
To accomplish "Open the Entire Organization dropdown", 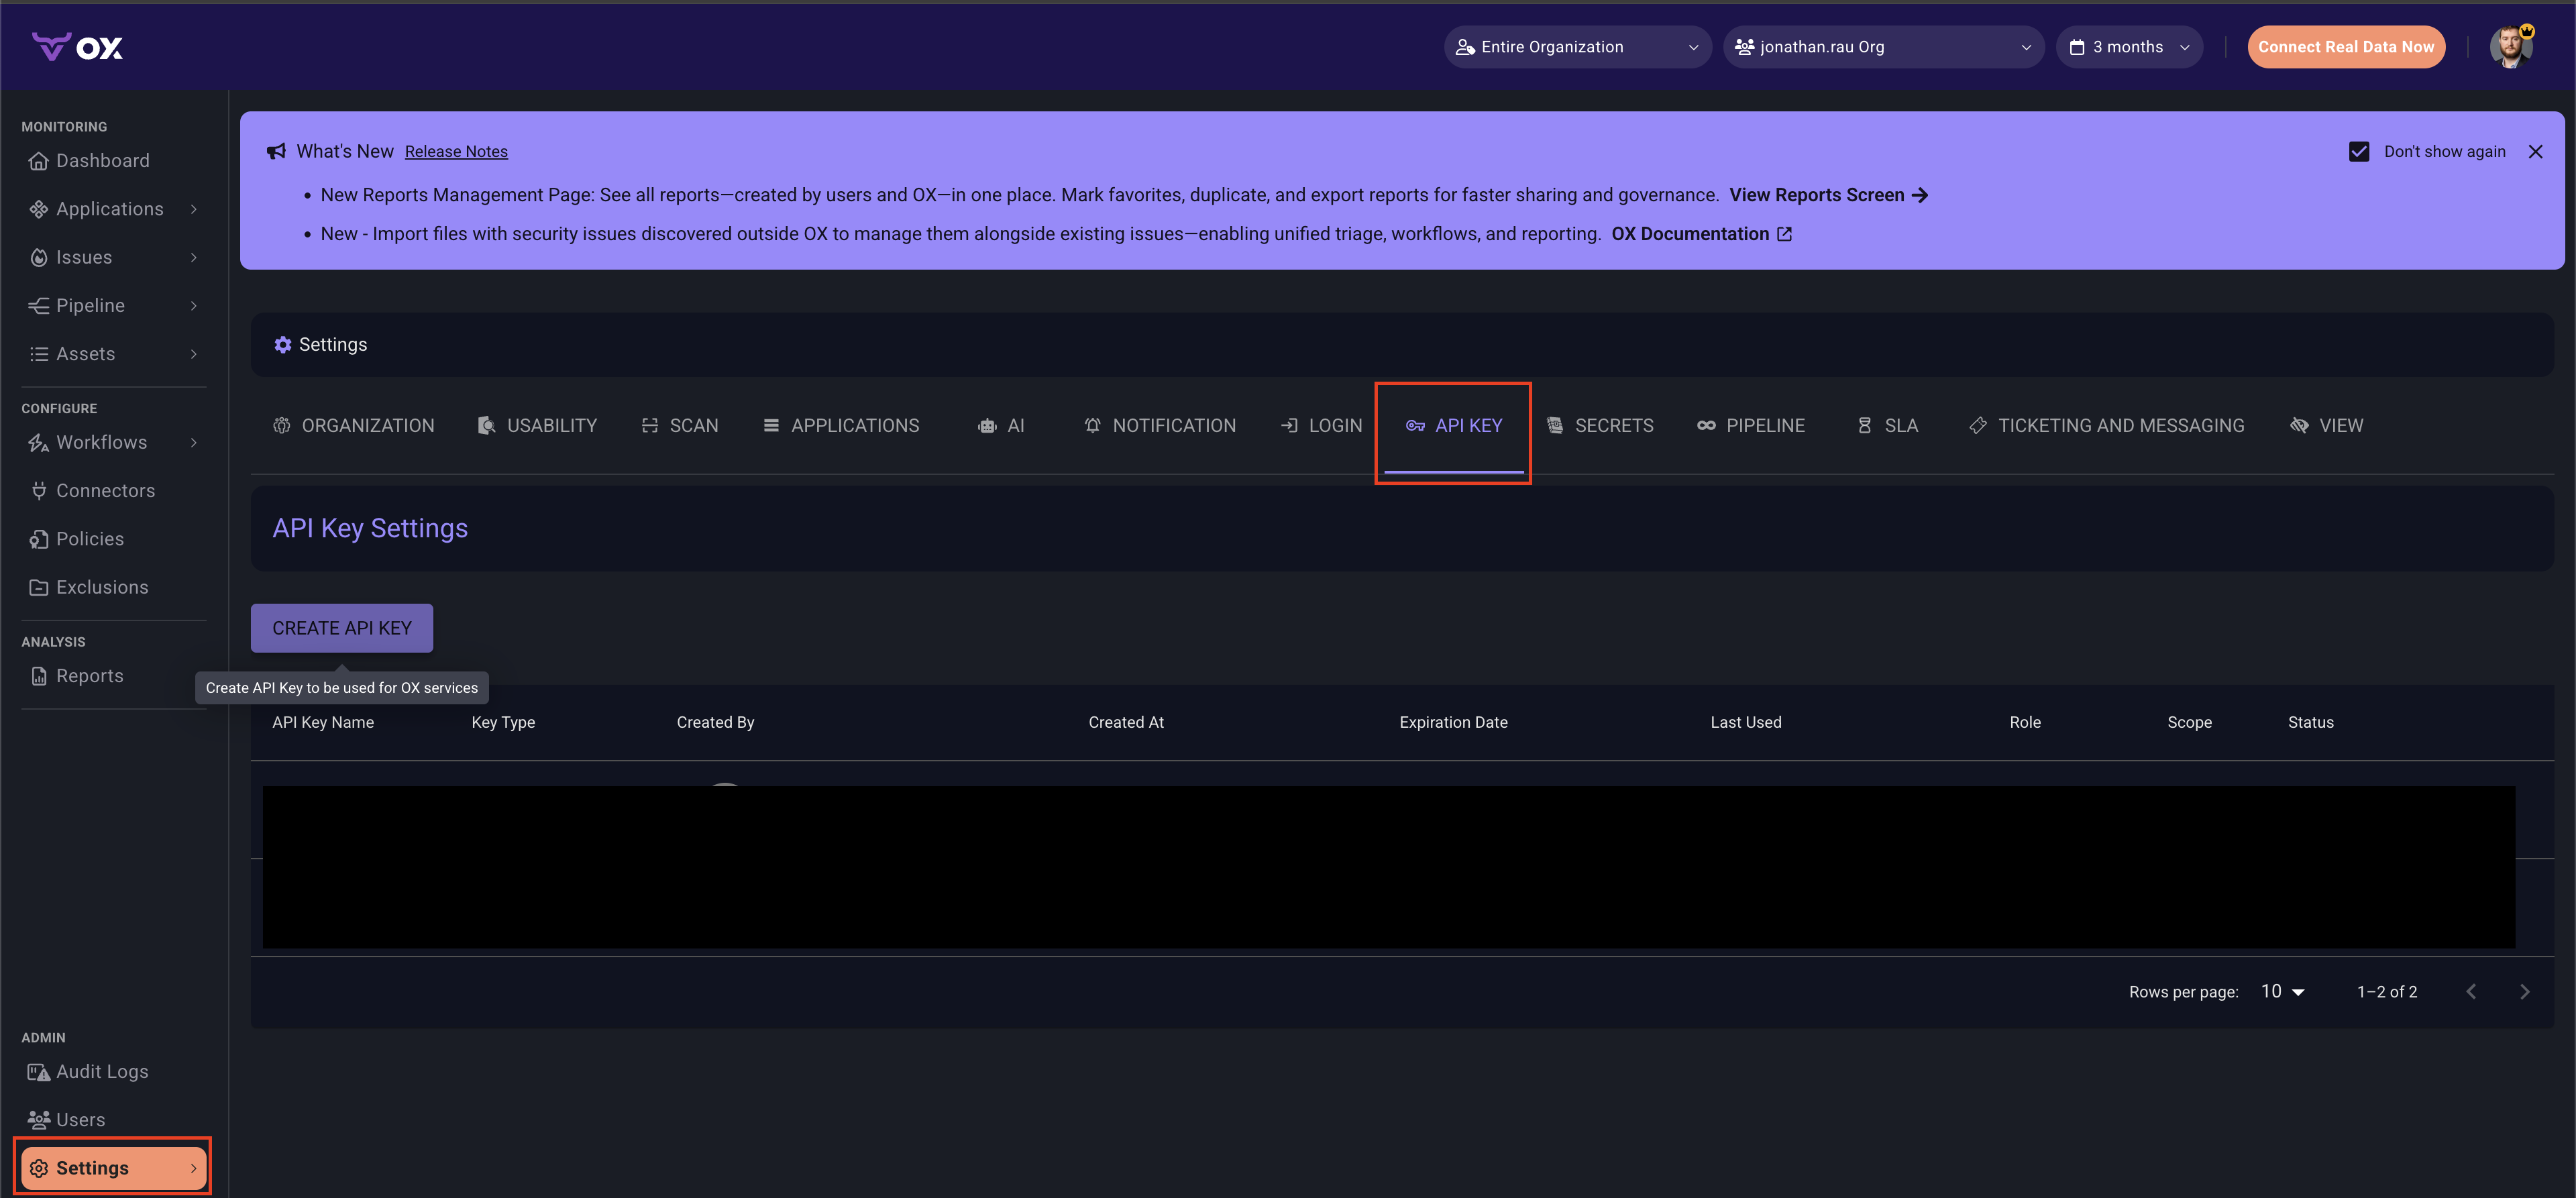I will [1577, 47].
